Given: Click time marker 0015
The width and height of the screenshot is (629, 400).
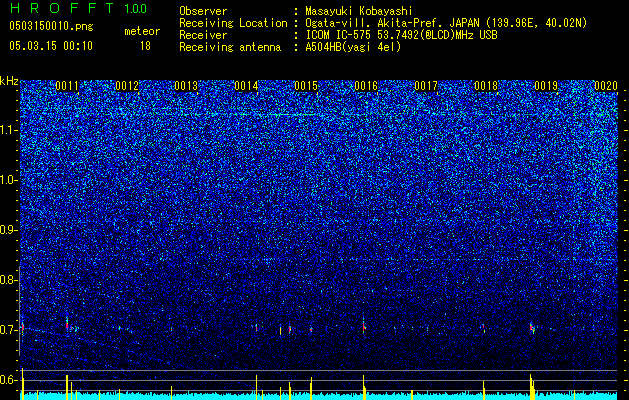Looking at the screenshot, I should 306,86.
